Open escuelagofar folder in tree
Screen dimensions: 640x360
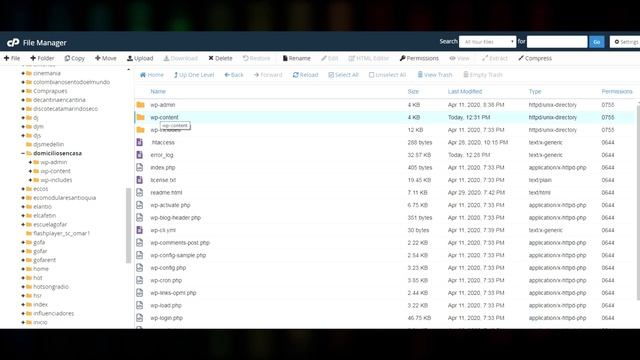click(x=50, y=224)
